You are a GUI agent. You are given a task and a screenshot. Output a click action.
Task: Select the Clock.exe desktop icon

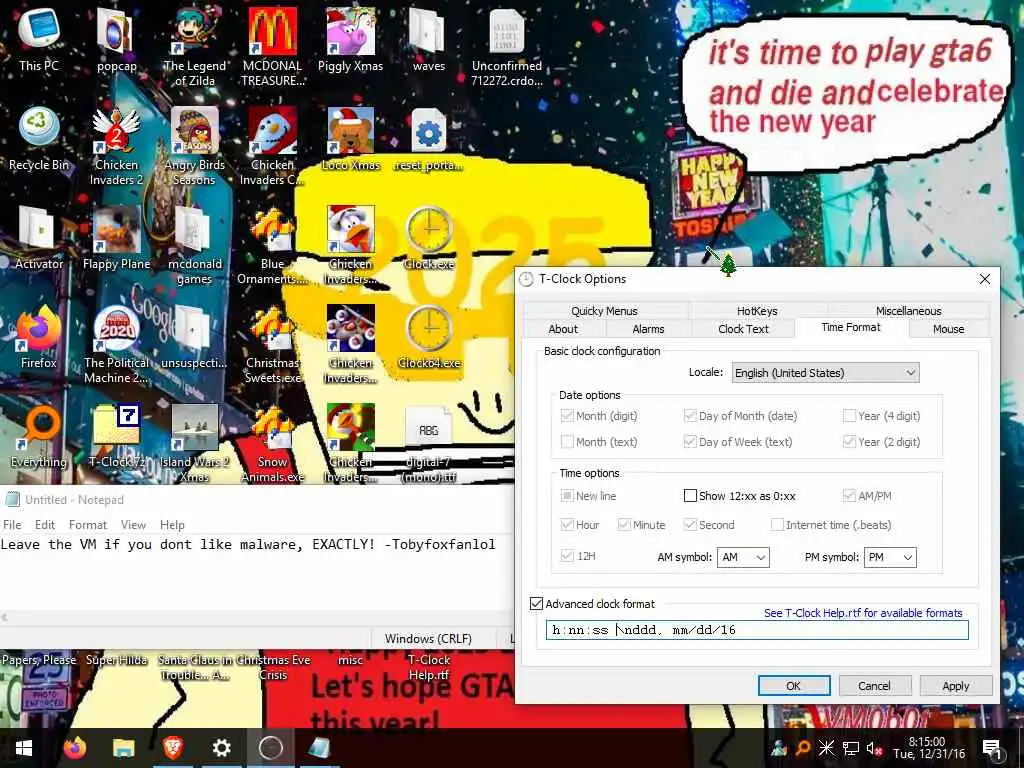point(428,238)
